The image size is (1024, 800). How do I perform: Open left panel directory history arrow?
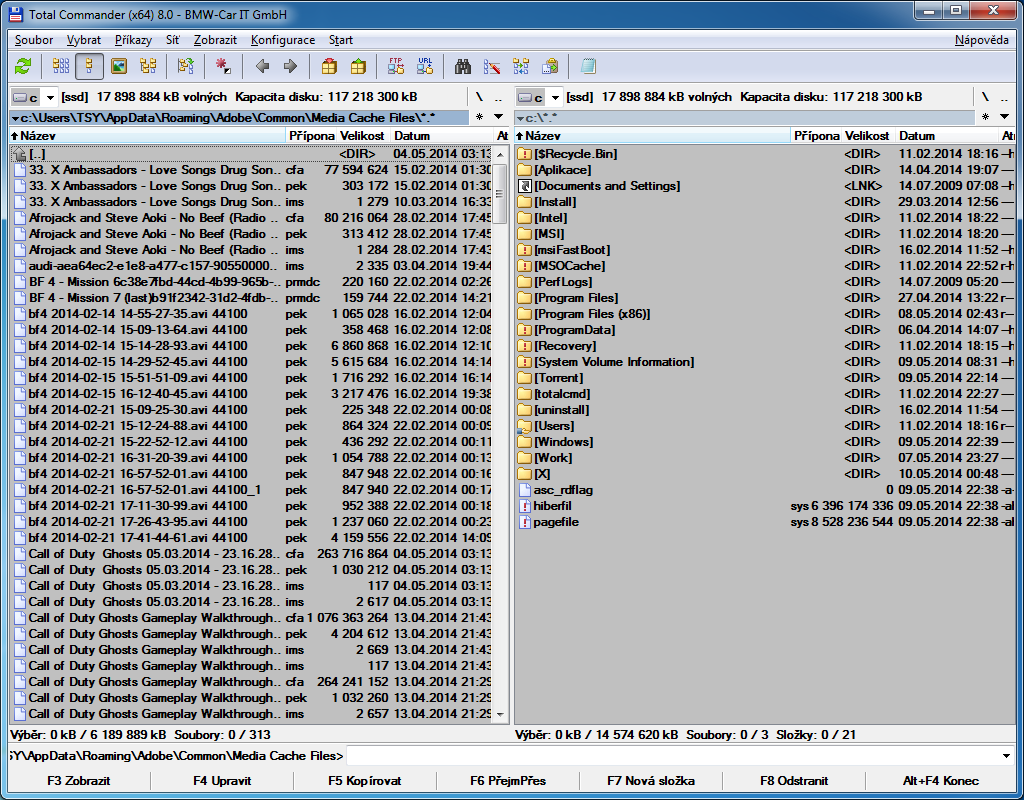click(x=499, y=118)
